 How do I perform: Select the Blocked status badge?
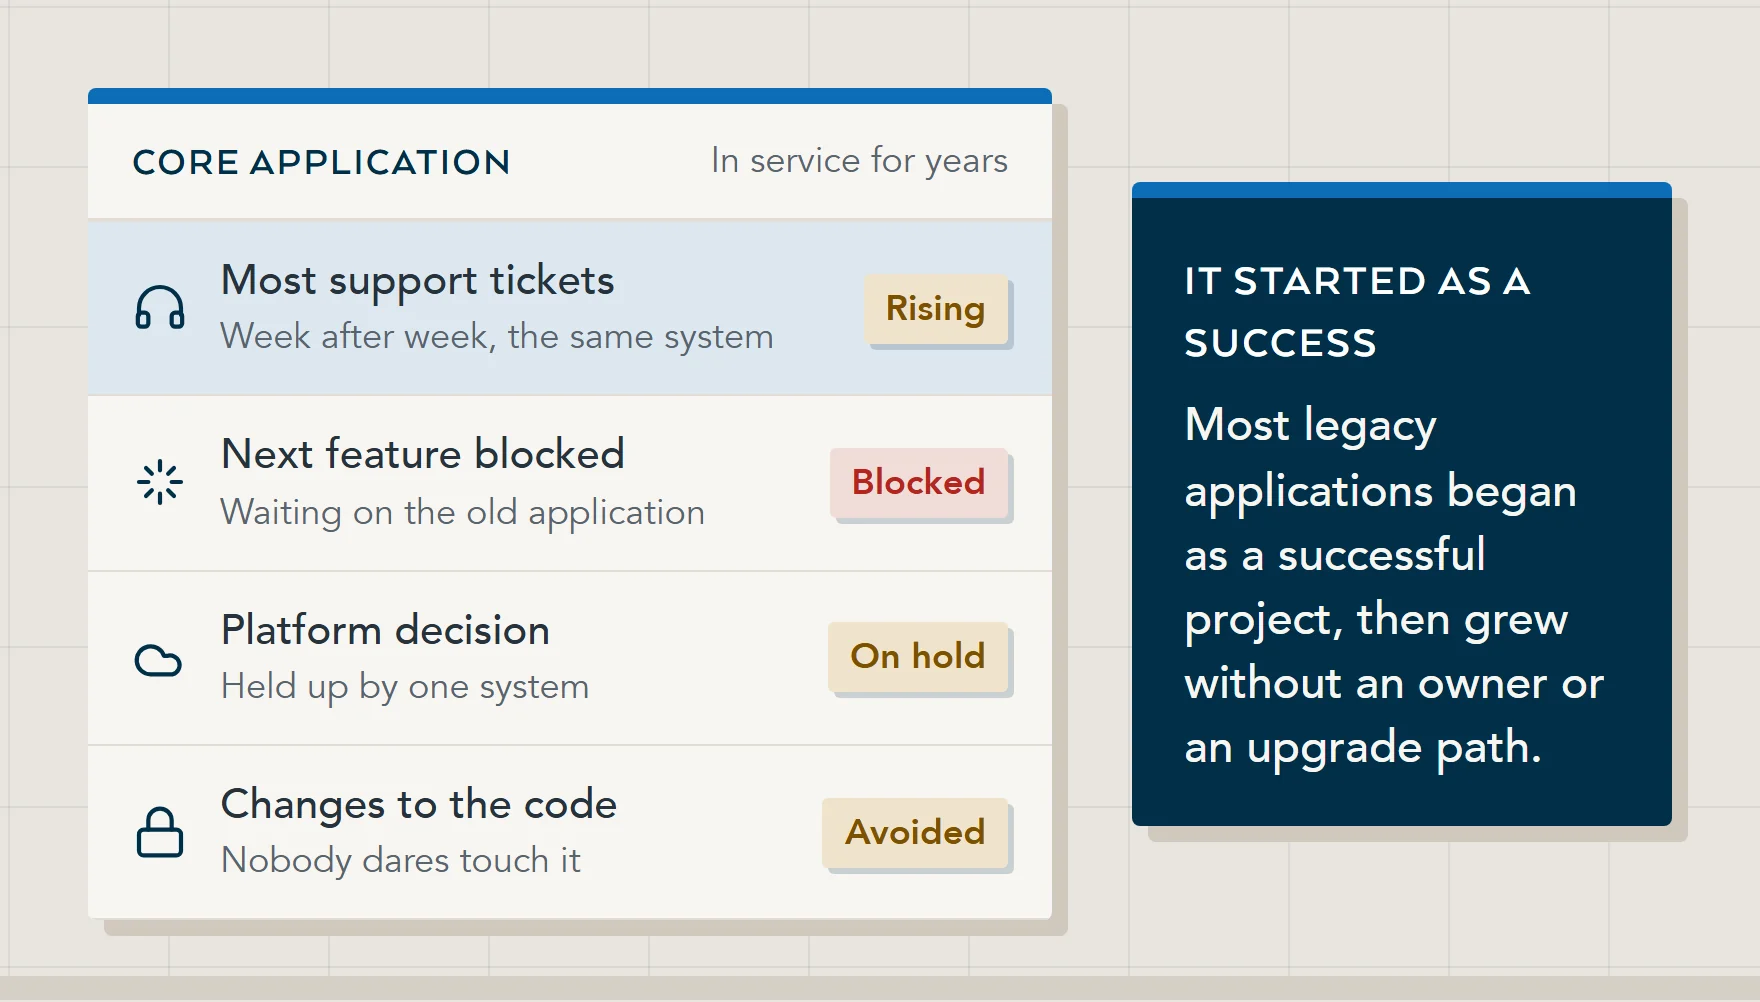pyautogui.click(x=918, y=482)
